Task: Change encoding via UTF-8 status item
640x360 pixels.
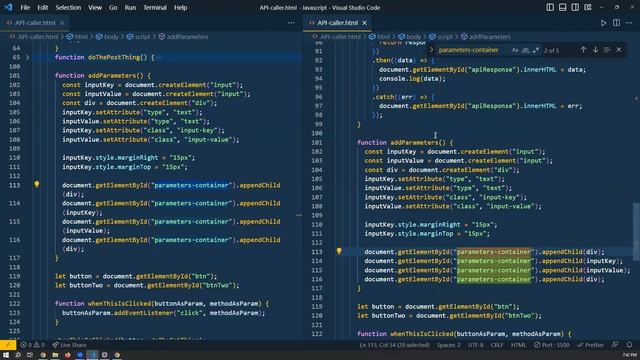Action: (476, 345)
